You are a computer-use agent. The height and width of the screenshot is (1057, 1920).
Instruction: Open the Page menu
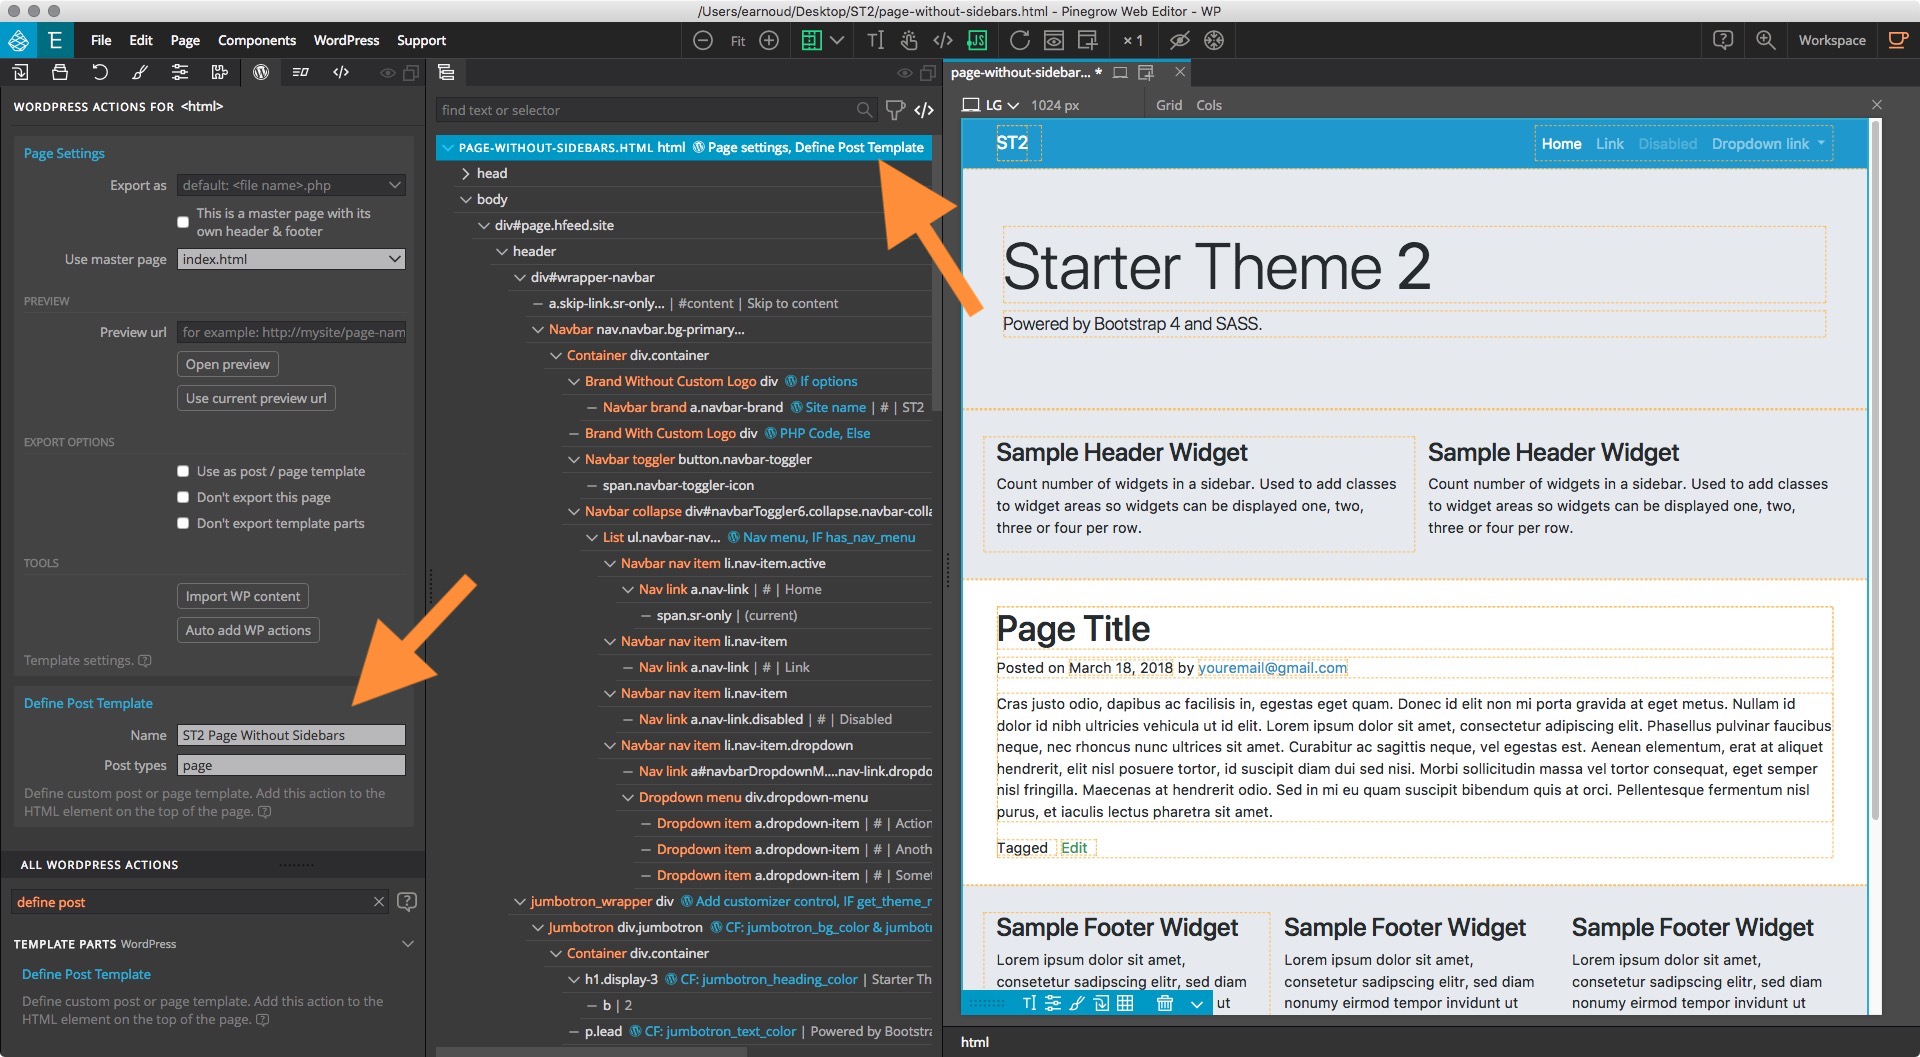click(184, 40)
